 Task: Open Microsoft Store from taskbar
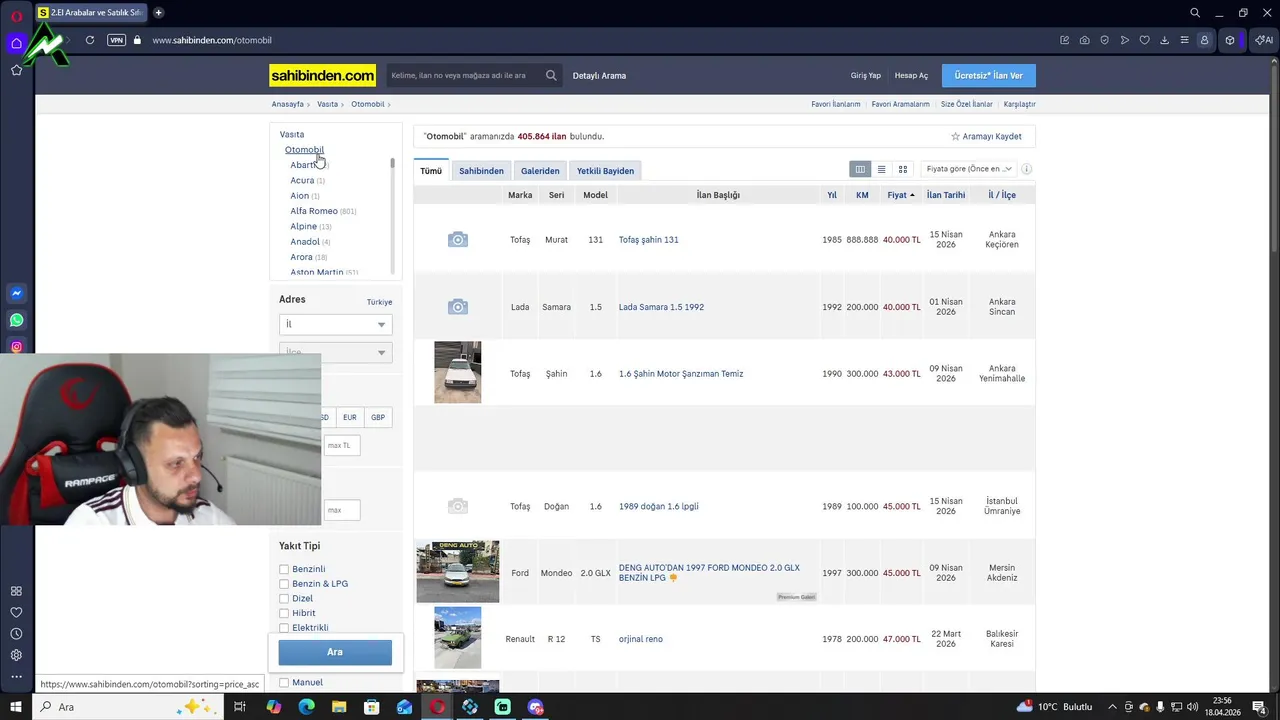(x=371, y=707)
